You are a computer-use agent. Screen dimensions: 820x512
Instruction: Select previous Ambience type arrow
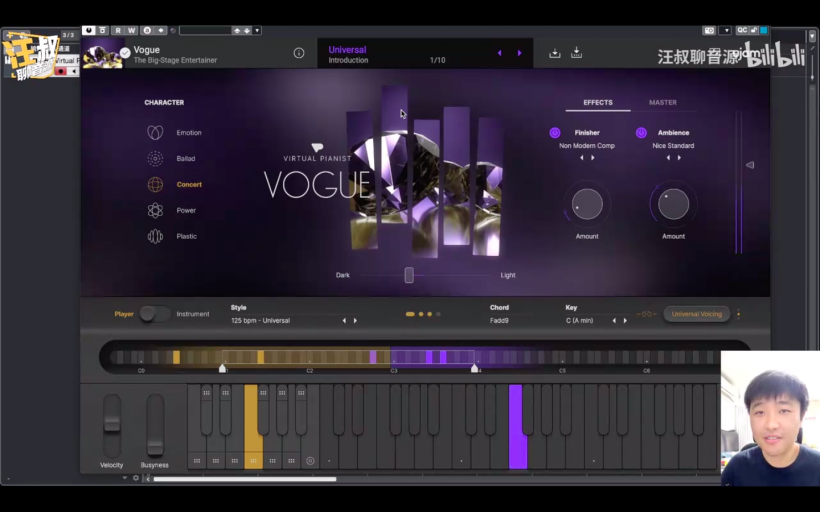(668, 157)
